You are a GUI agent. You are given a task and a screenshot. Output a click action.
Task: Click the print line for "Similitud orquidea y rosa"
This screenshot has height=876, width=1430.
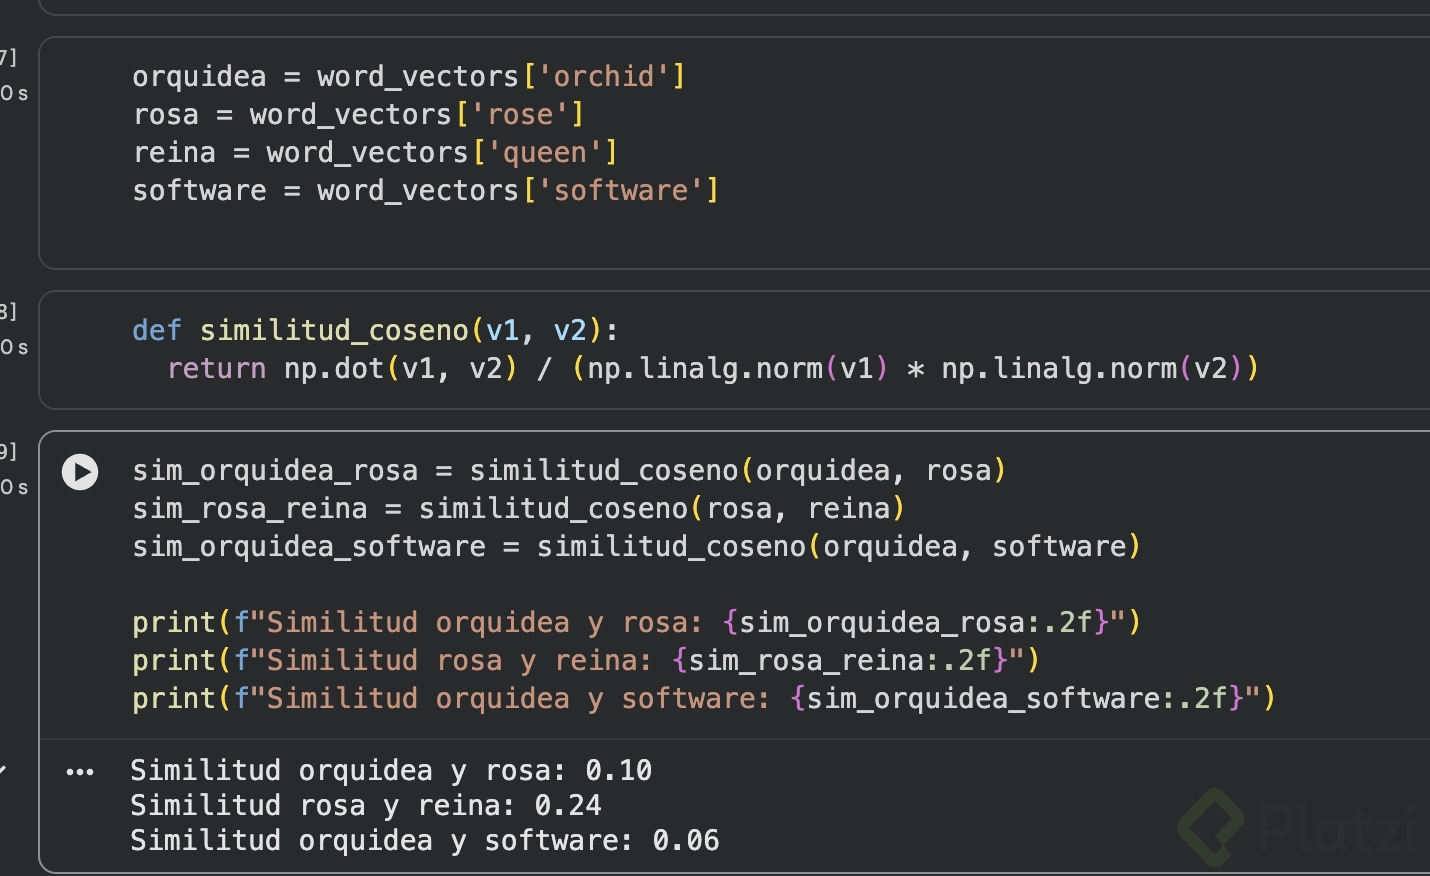637,623
